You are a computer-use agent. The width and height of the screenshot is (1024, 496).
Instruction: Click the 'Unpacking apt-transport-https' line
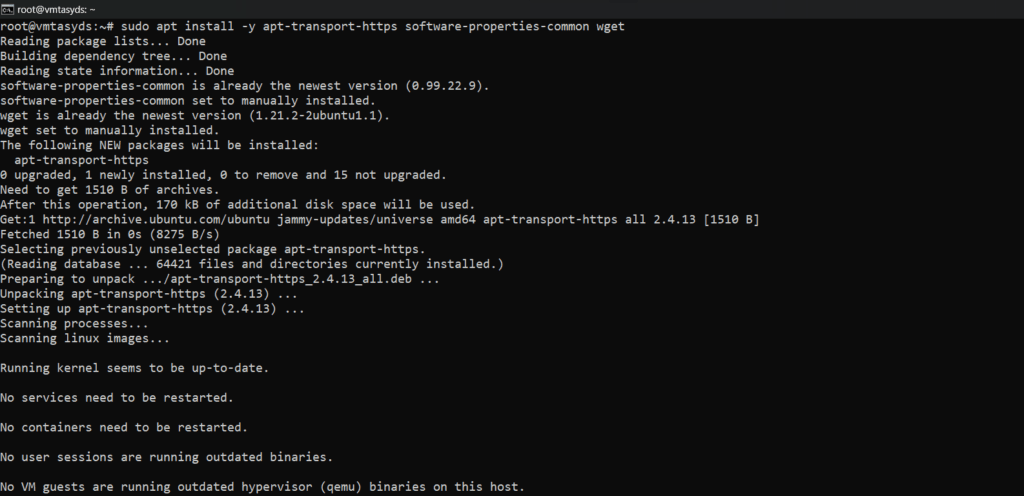tap(149, 294)
